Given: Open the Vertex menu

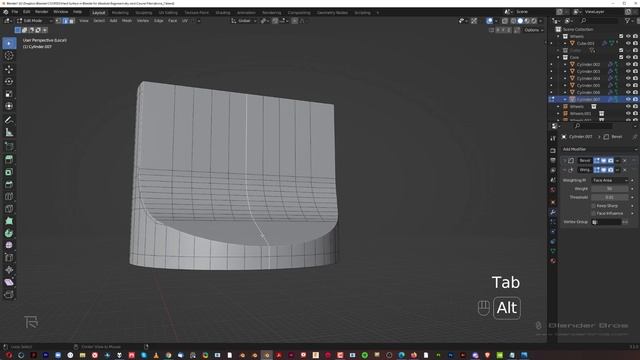Looking at the screenshot, I should tap(143, 20).
